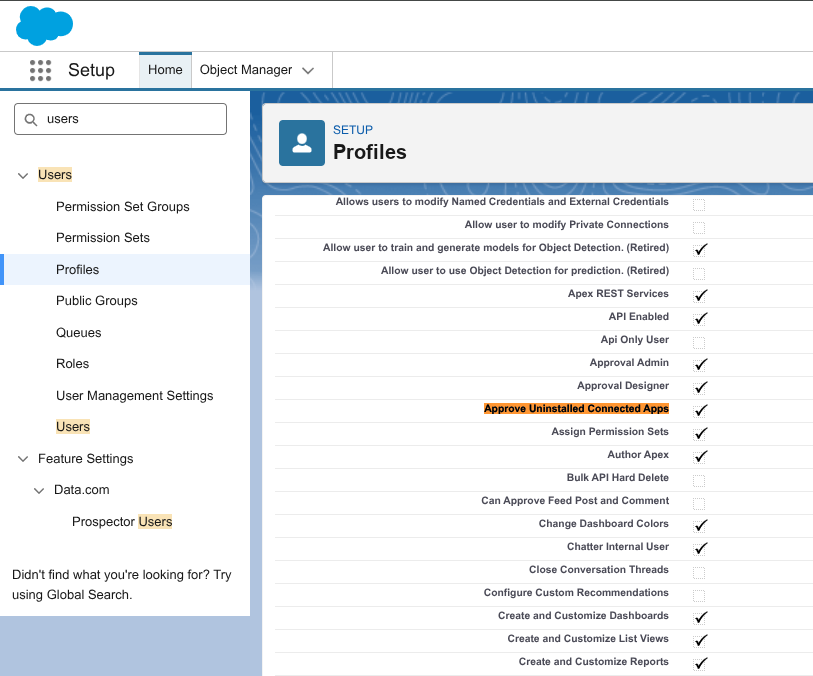The height and width of the screenshot is (676, 813).
Task: Collapse the Feature Settings section
Action: coord(22,459)
